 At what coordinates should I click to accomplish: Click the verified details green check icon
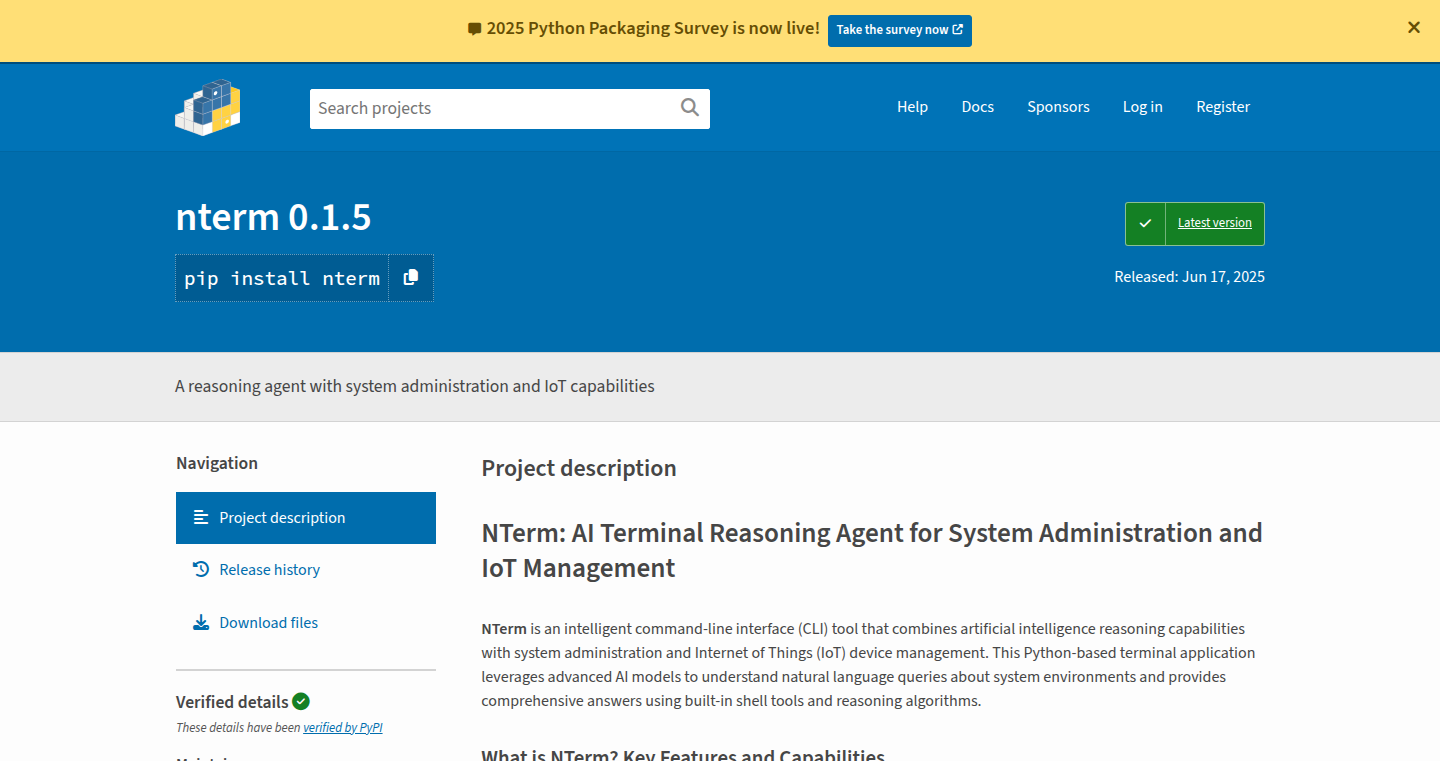click(x=301, y=701)
